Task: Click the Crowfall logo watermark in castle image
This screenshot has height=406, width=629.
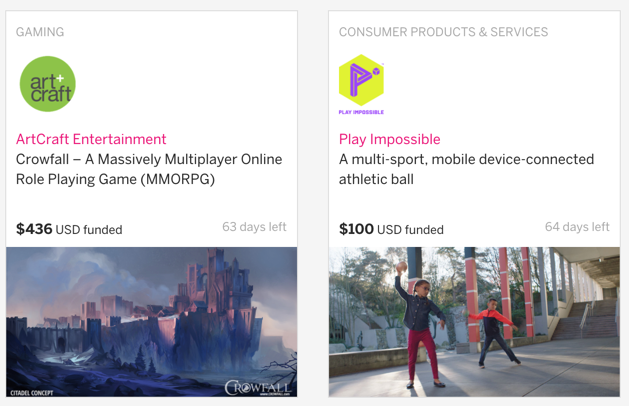Action: pyautogui.click(x=258, y=388)
